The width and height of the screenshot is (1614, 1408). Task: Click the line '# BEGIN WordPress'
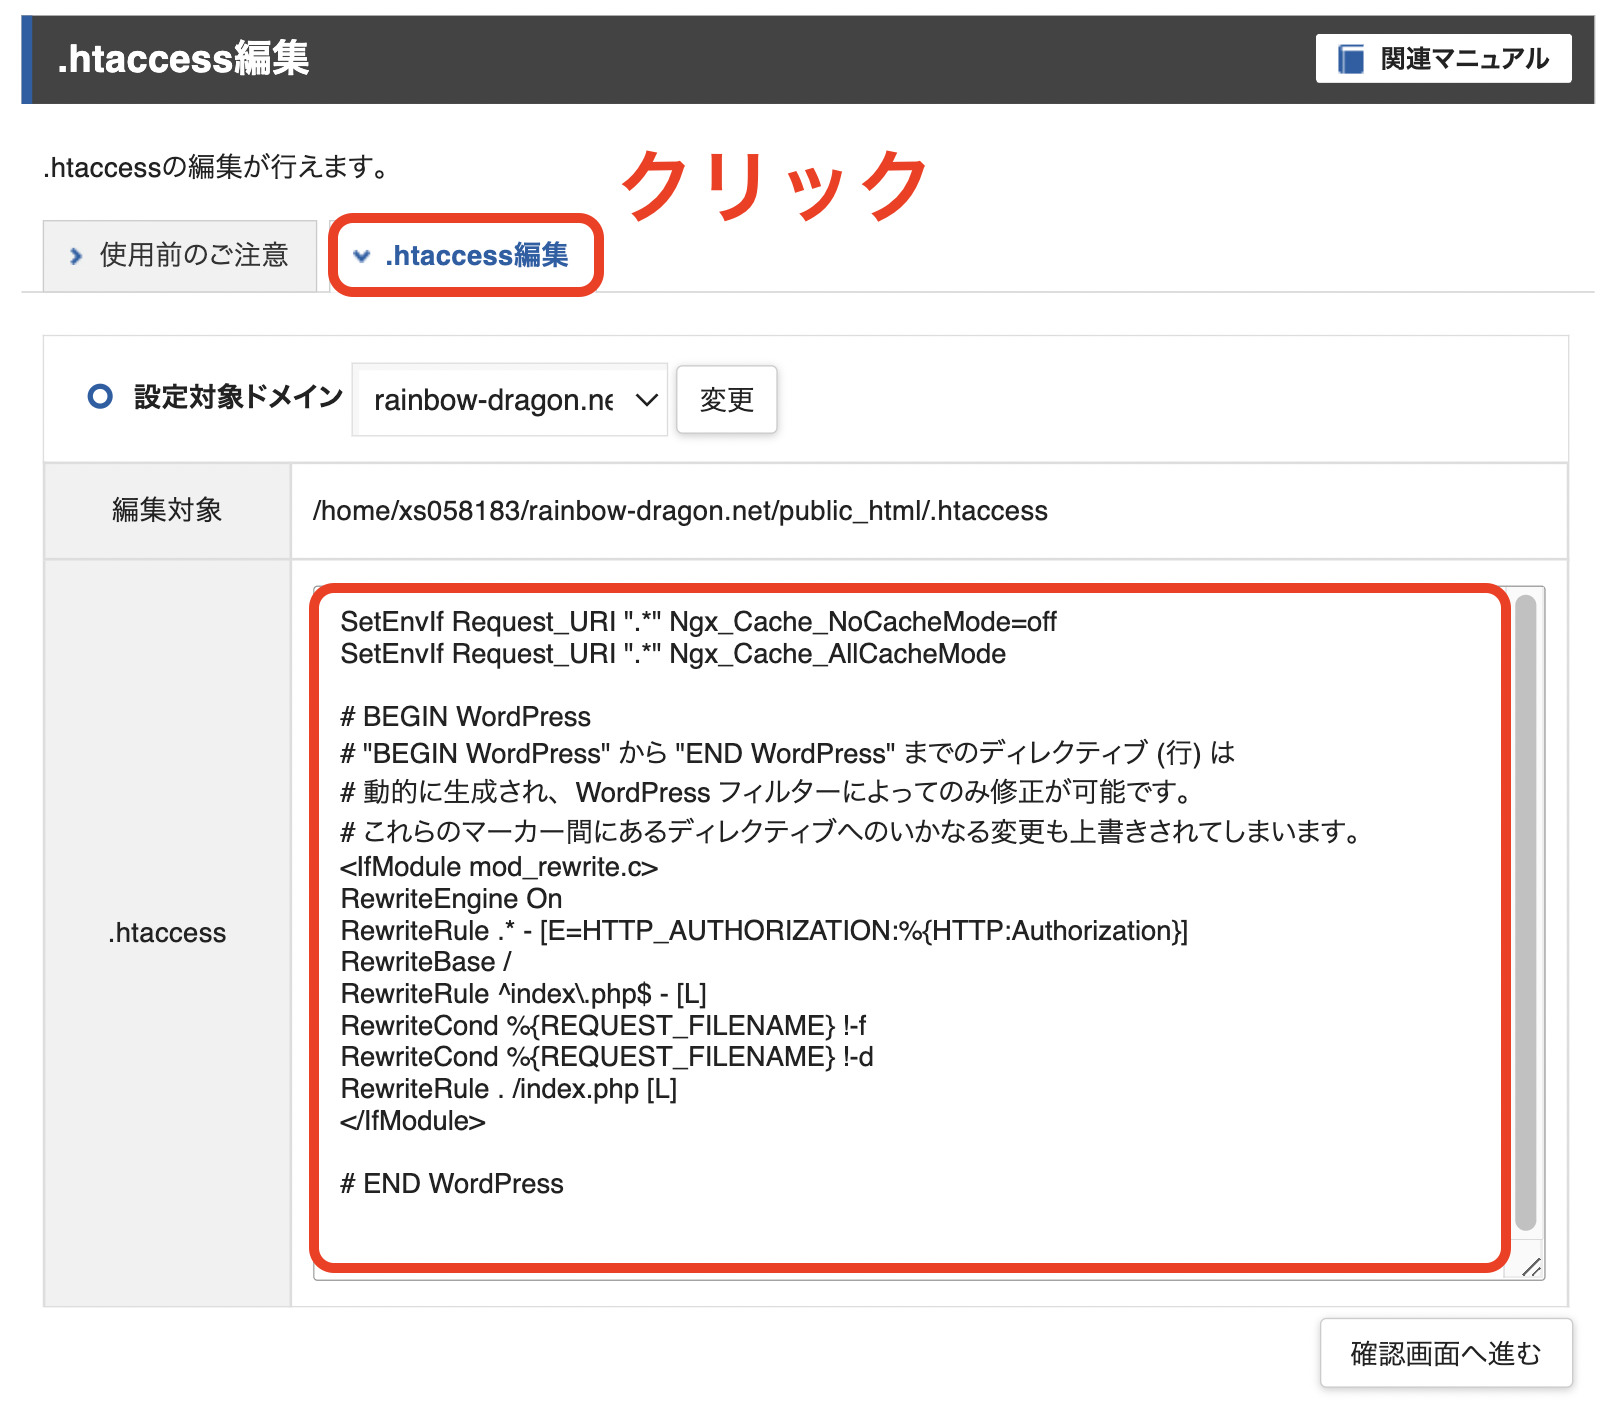pos(465,717)
